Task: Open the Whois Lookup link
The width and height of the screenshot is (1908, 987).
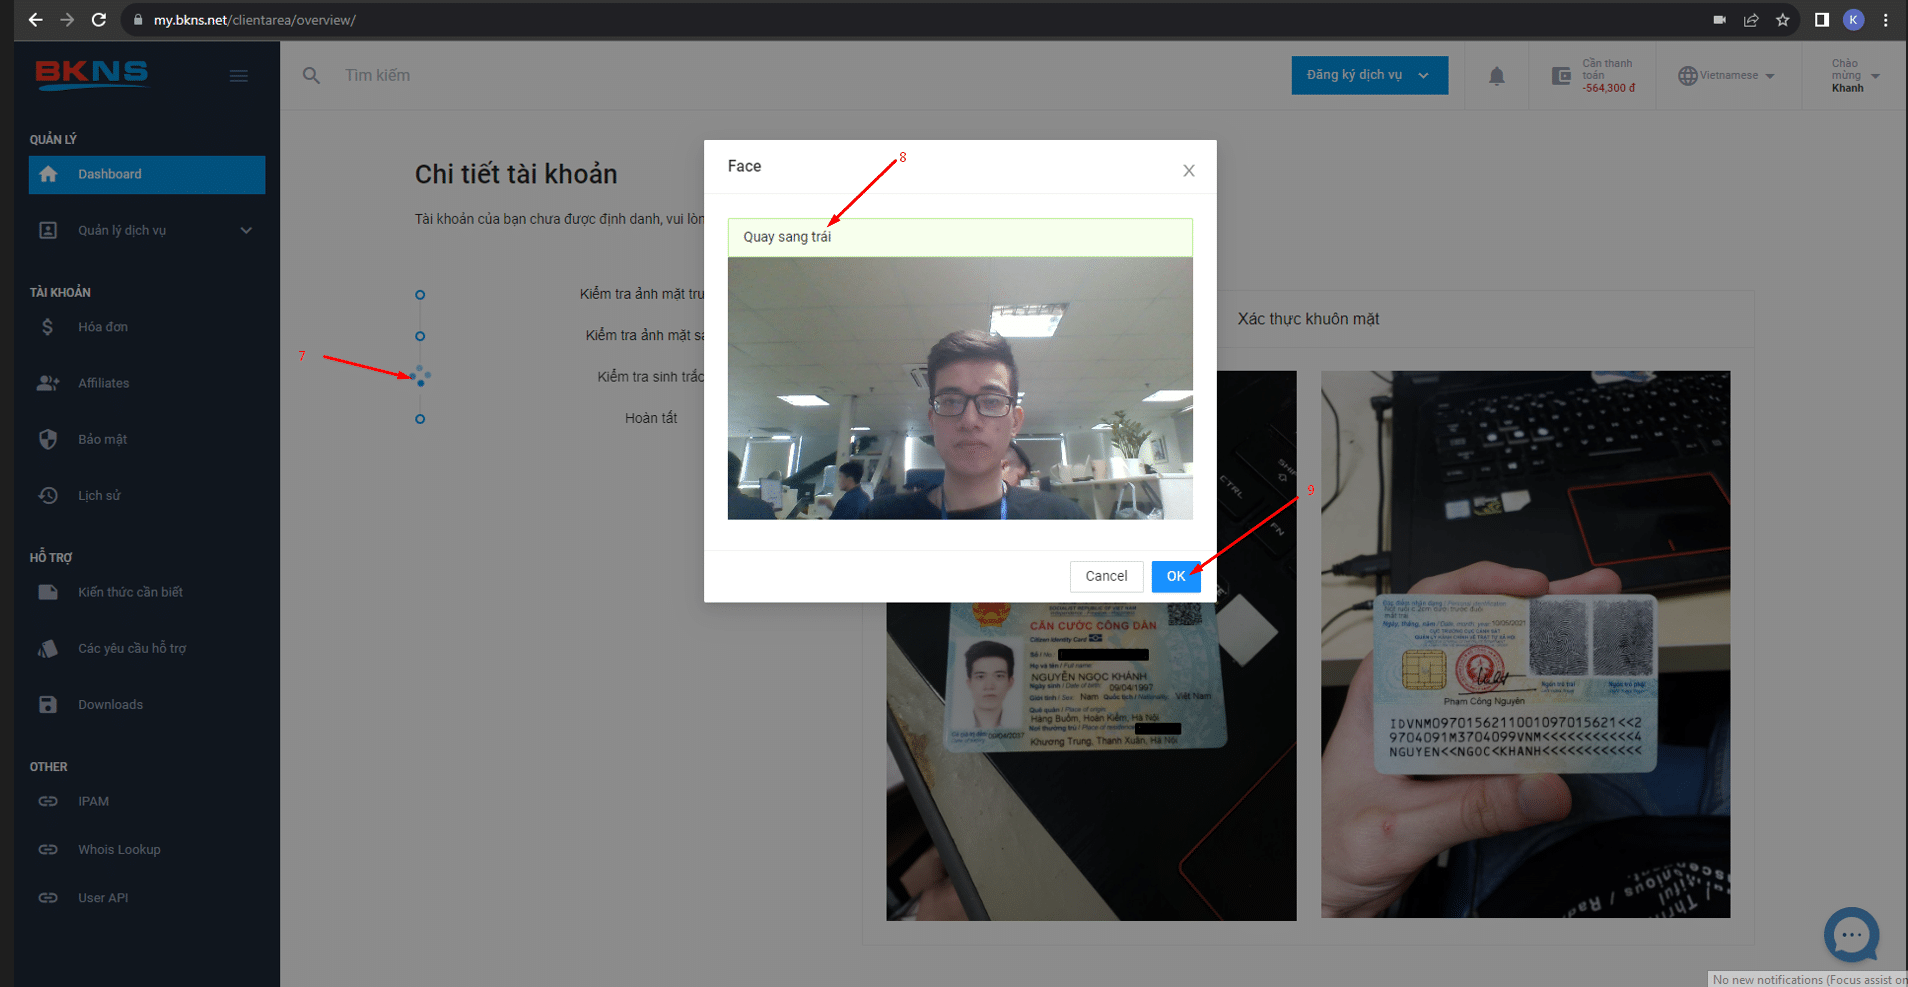Action: 119,849
